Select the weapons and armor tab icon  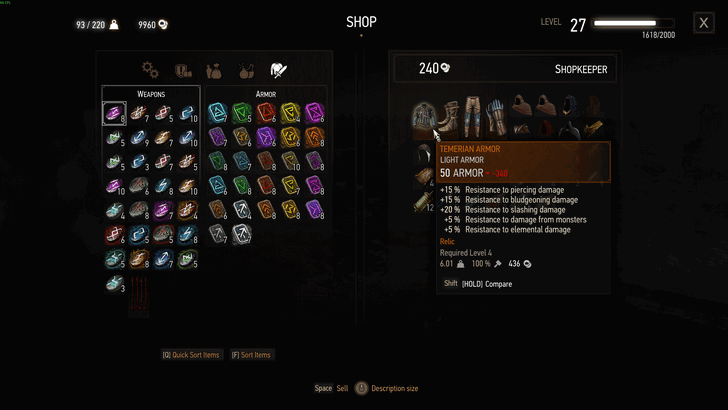coord(279,70)
